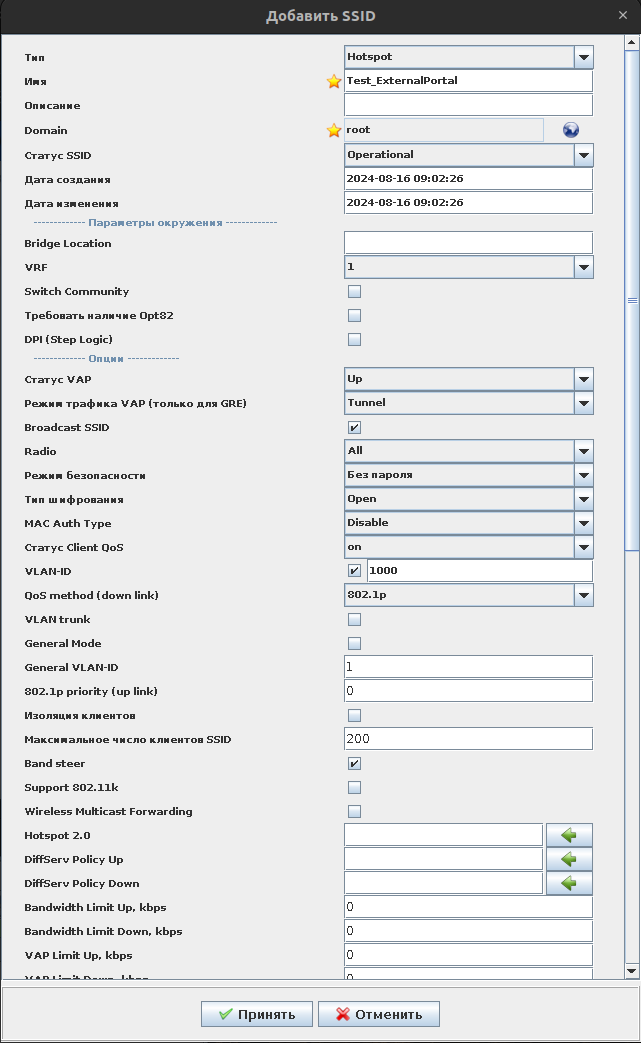Close the Add SSID dialog window
641x1043 pixels.
[623, 16]
